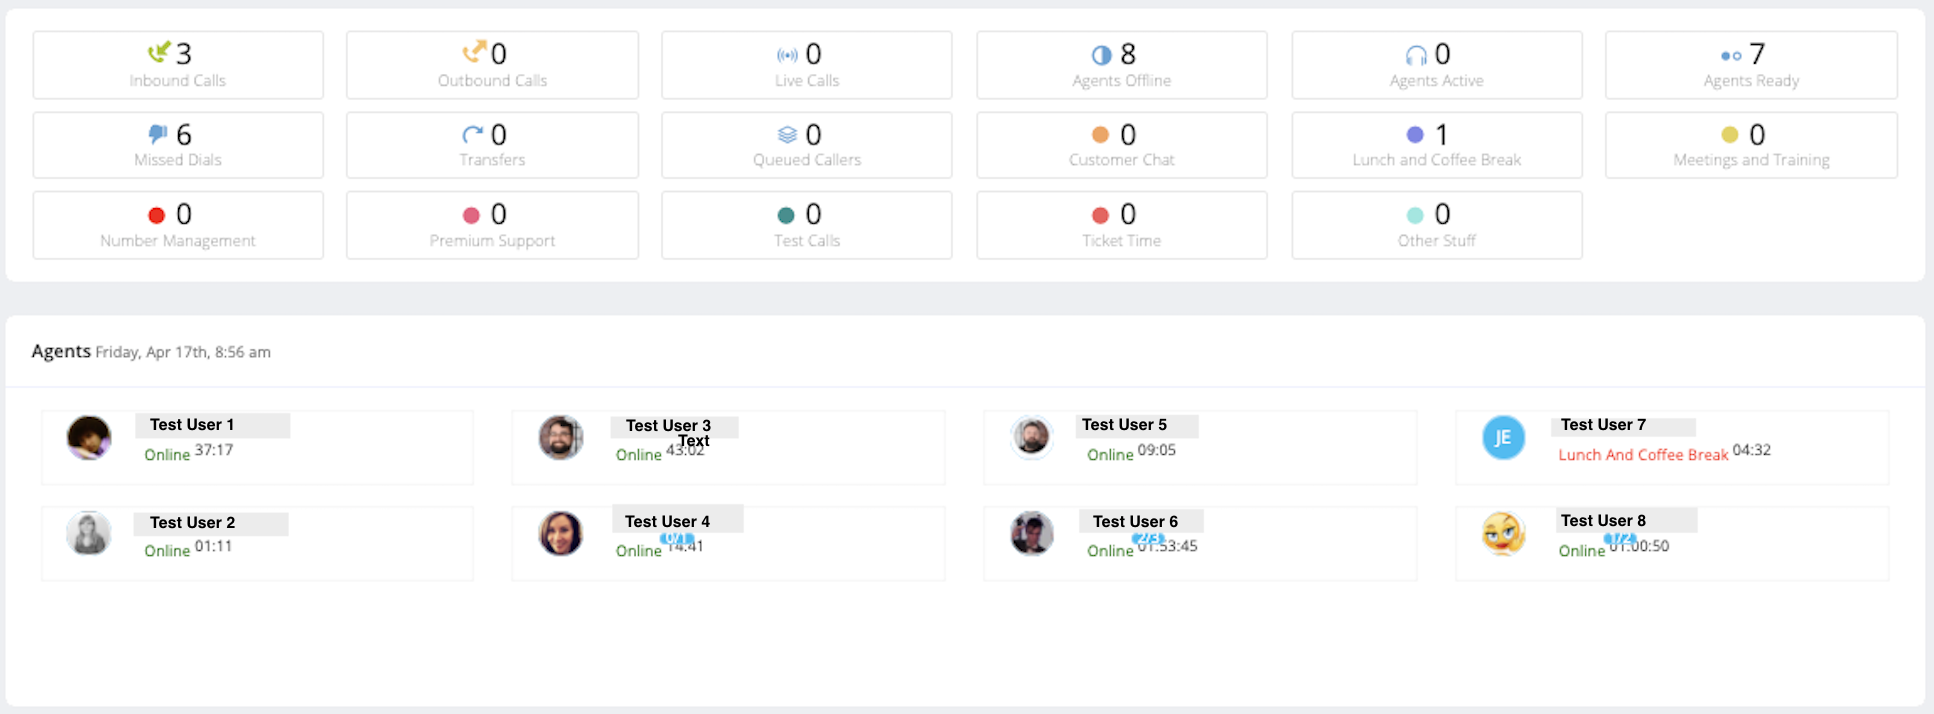Click the Missed Dials thumbs-down icon
The width and height of the screenshot is (1934, 714).
(x=158, y=134)
